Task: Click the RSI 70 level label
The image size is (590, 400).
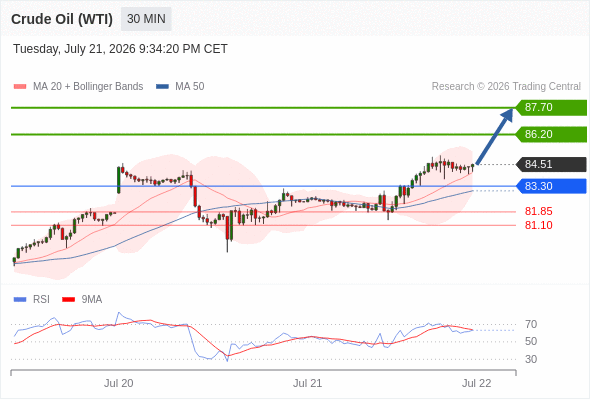Action: (x=531, y=324)
